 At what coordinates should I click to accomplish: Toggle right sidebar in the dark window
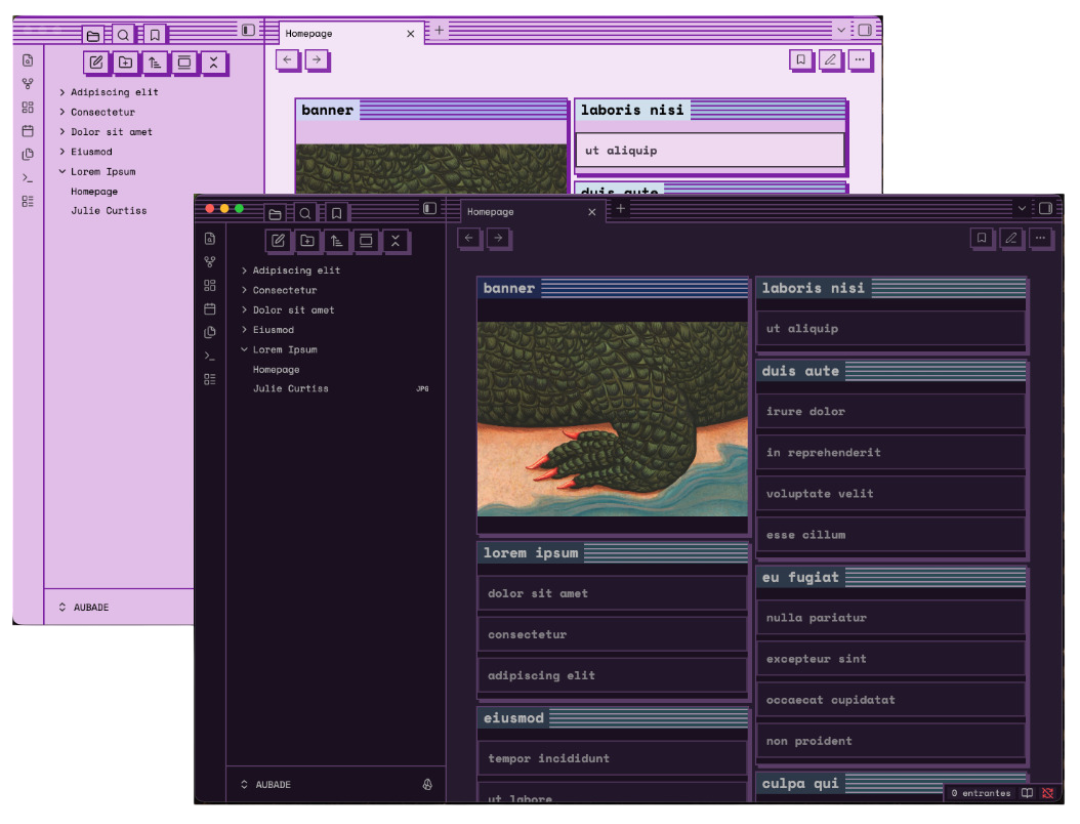(x=1046, y=208)
